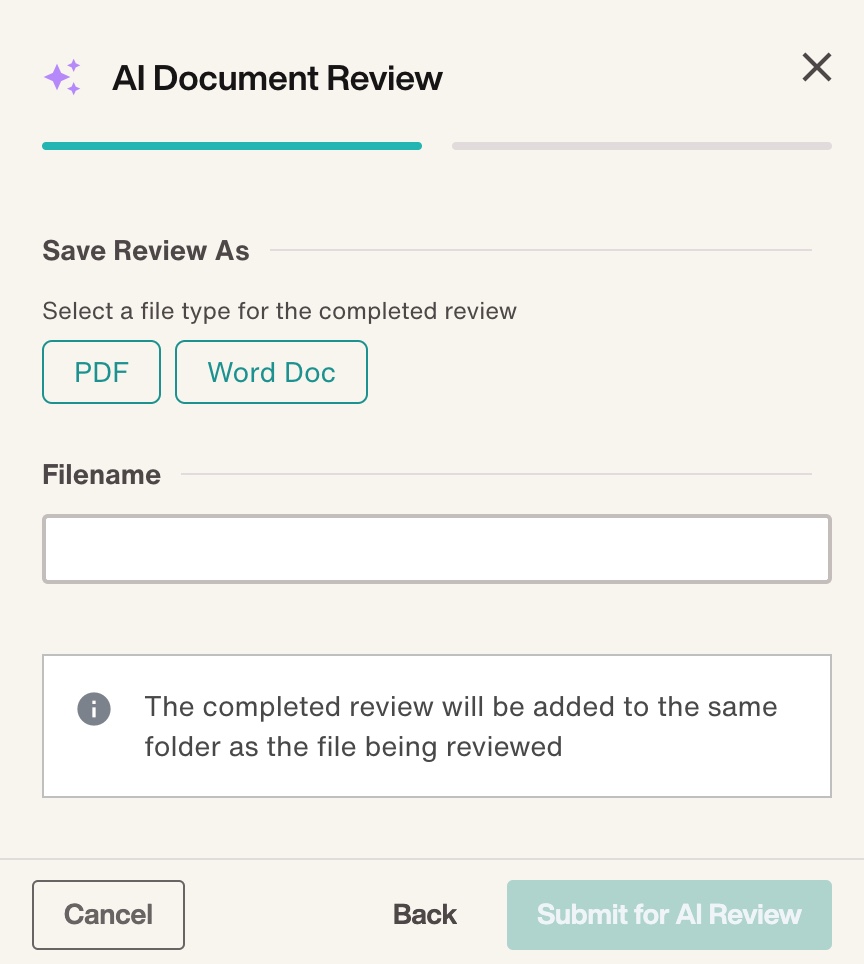Click the "AI Document Review" title

pos(277,78)
